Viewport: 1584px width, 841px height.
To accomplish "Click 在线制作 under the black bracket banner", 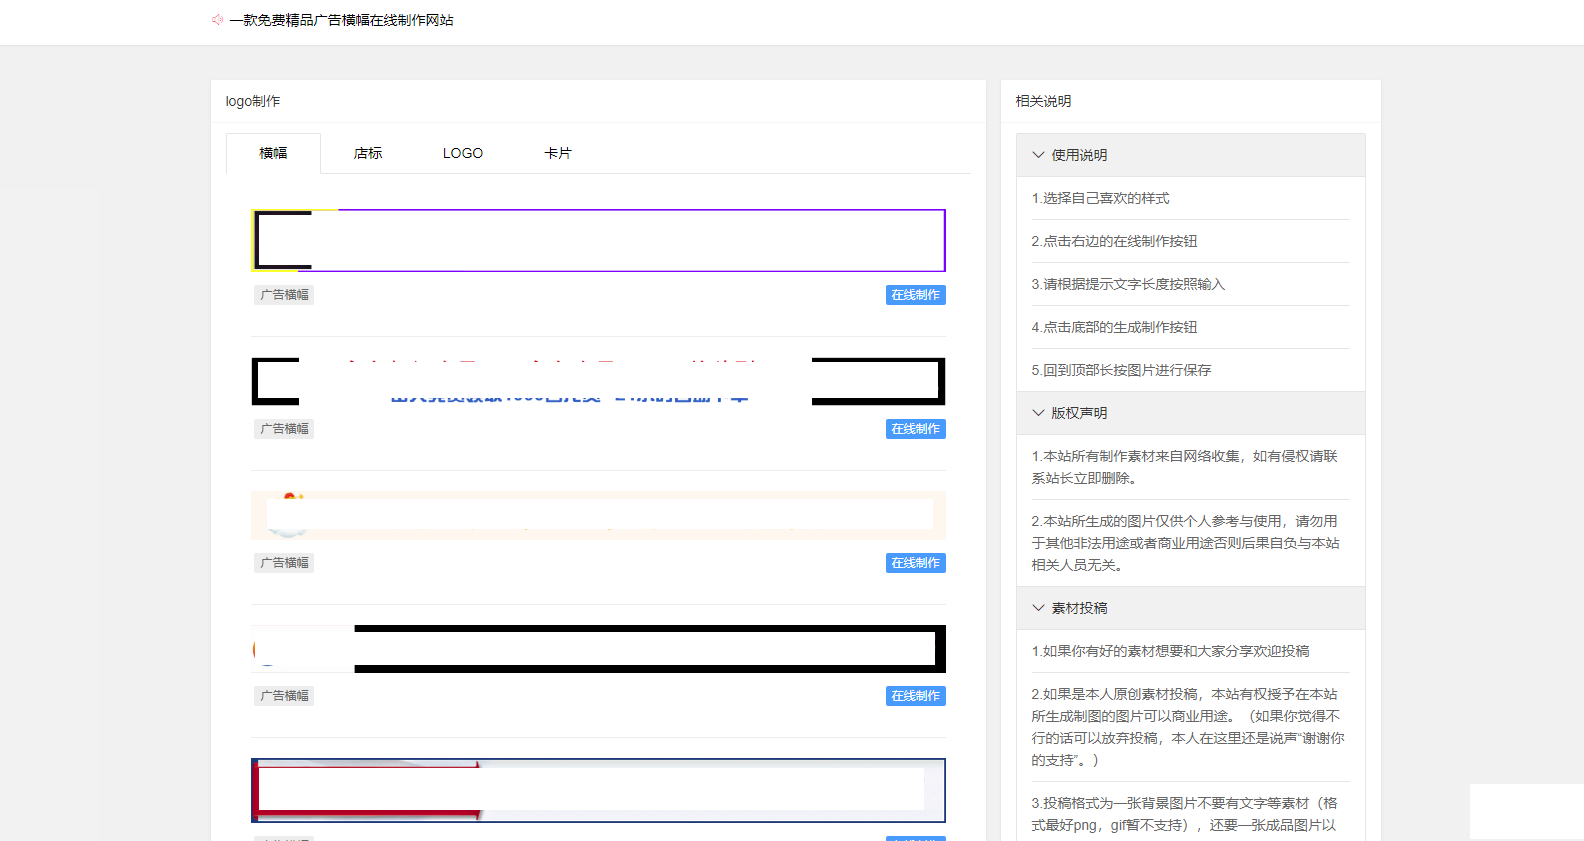I will (915, 429).
